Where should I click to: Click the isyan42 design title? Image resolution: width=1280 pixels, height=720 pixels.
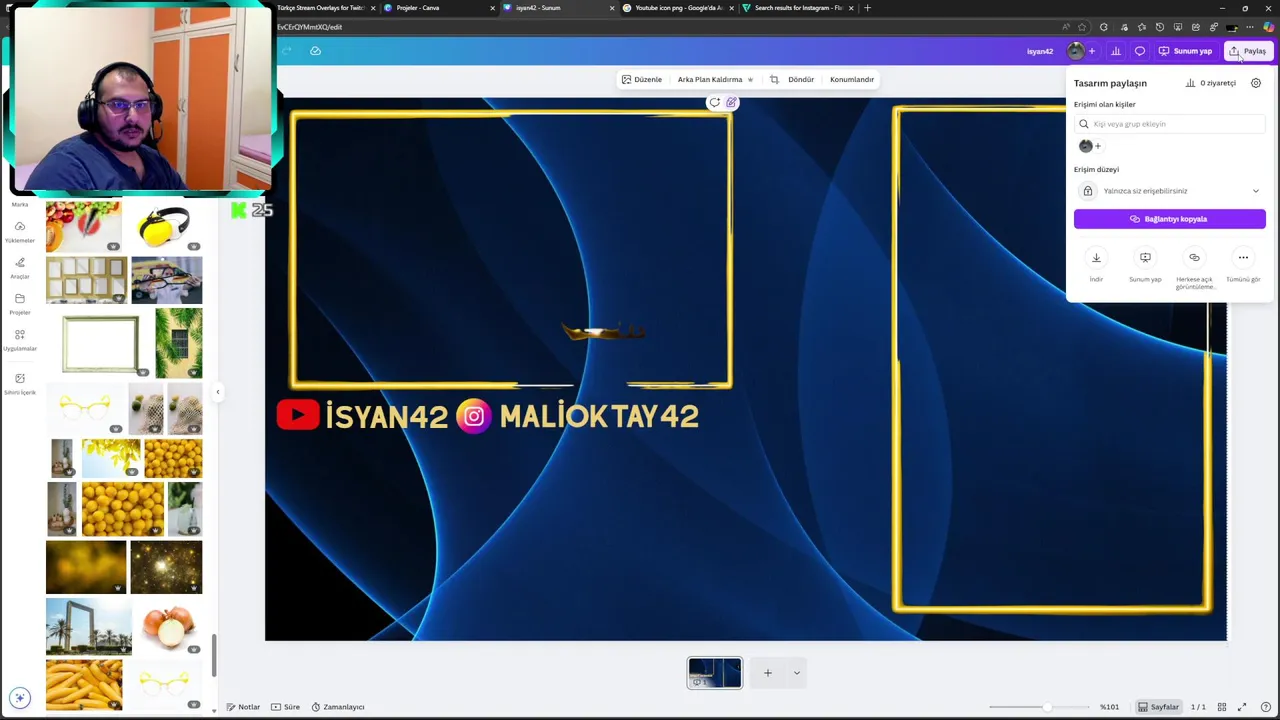coord(1040,51)
